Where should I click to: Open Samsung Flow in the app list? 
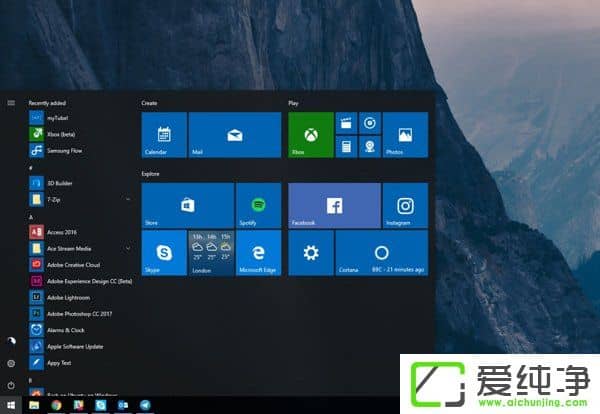pyautogui.click(x=80, y=150)
